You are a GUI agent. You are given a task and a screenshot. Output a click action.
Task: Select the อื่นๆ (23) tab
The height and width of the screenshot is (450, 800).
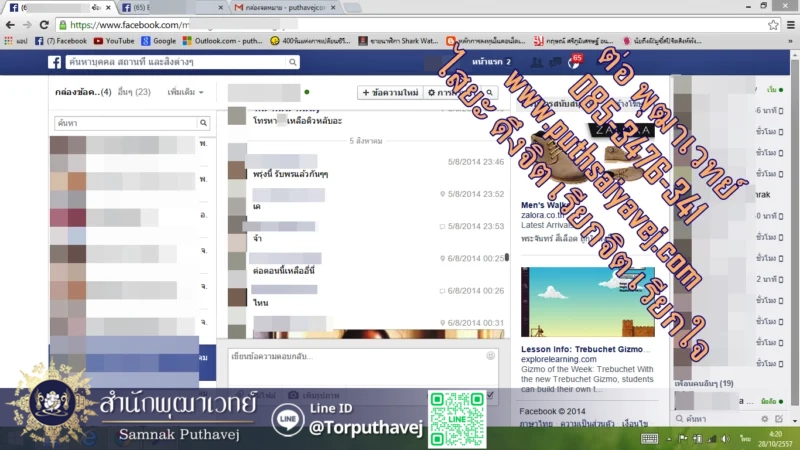coord(134,92)
